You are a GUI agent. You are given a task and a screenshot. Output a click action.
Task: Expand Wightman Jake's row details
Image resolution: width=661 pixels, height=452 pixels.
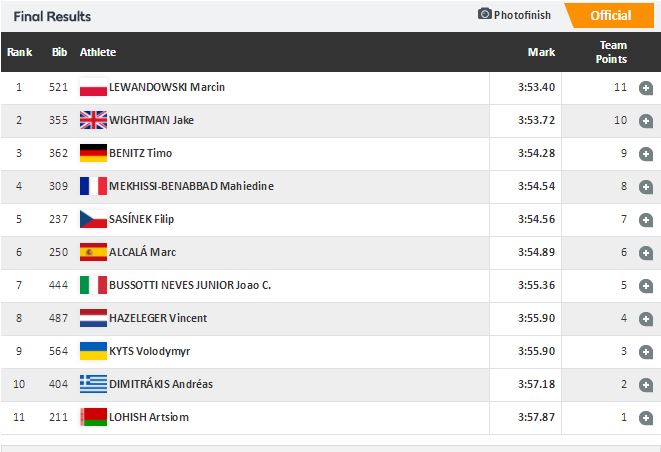[x=646, y=121]
